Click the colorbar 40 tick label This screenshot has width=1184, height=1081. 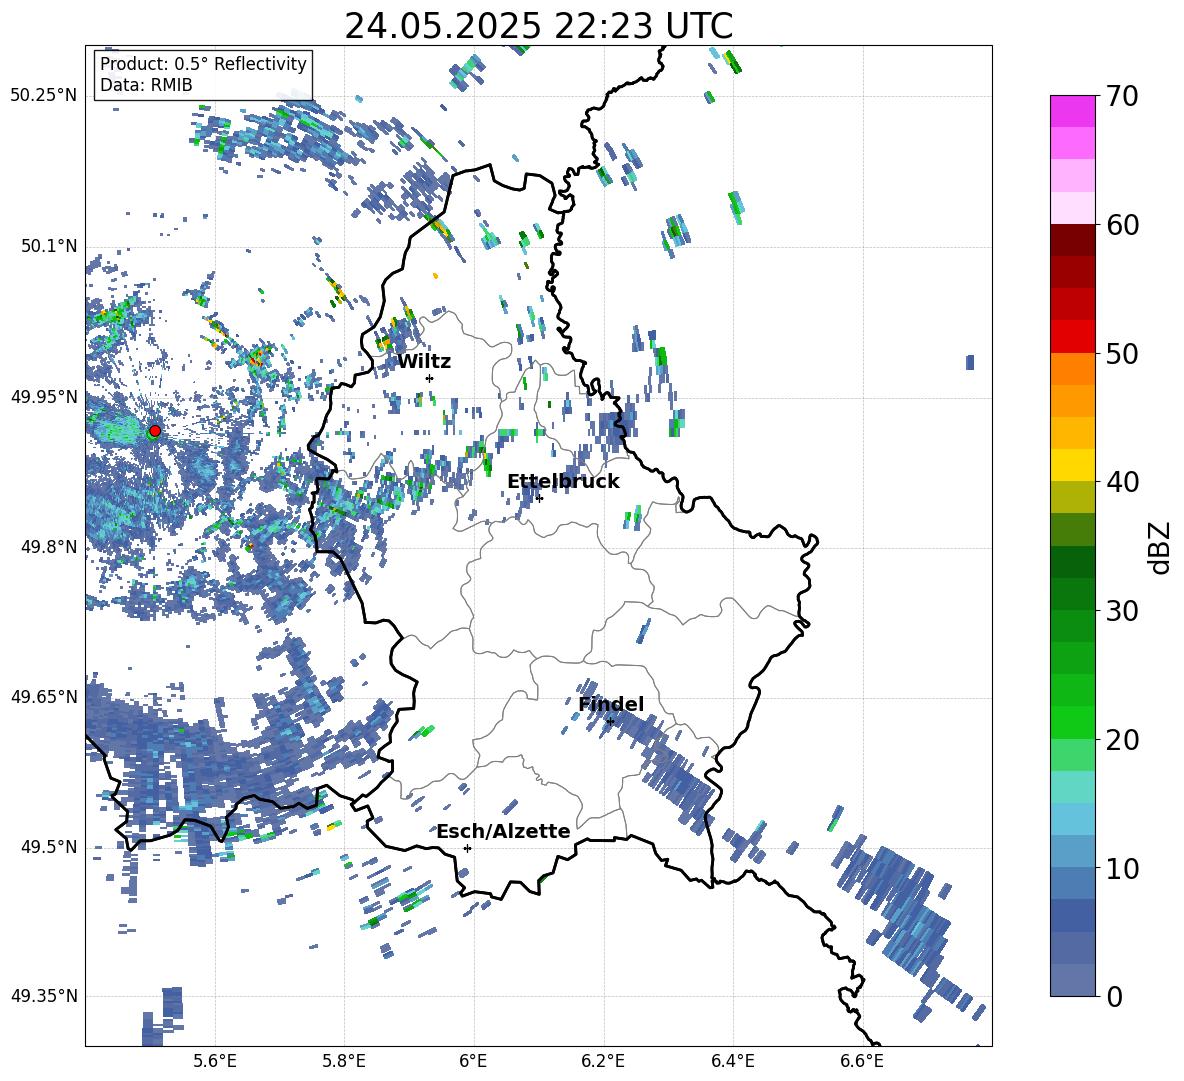point(1122,482)
